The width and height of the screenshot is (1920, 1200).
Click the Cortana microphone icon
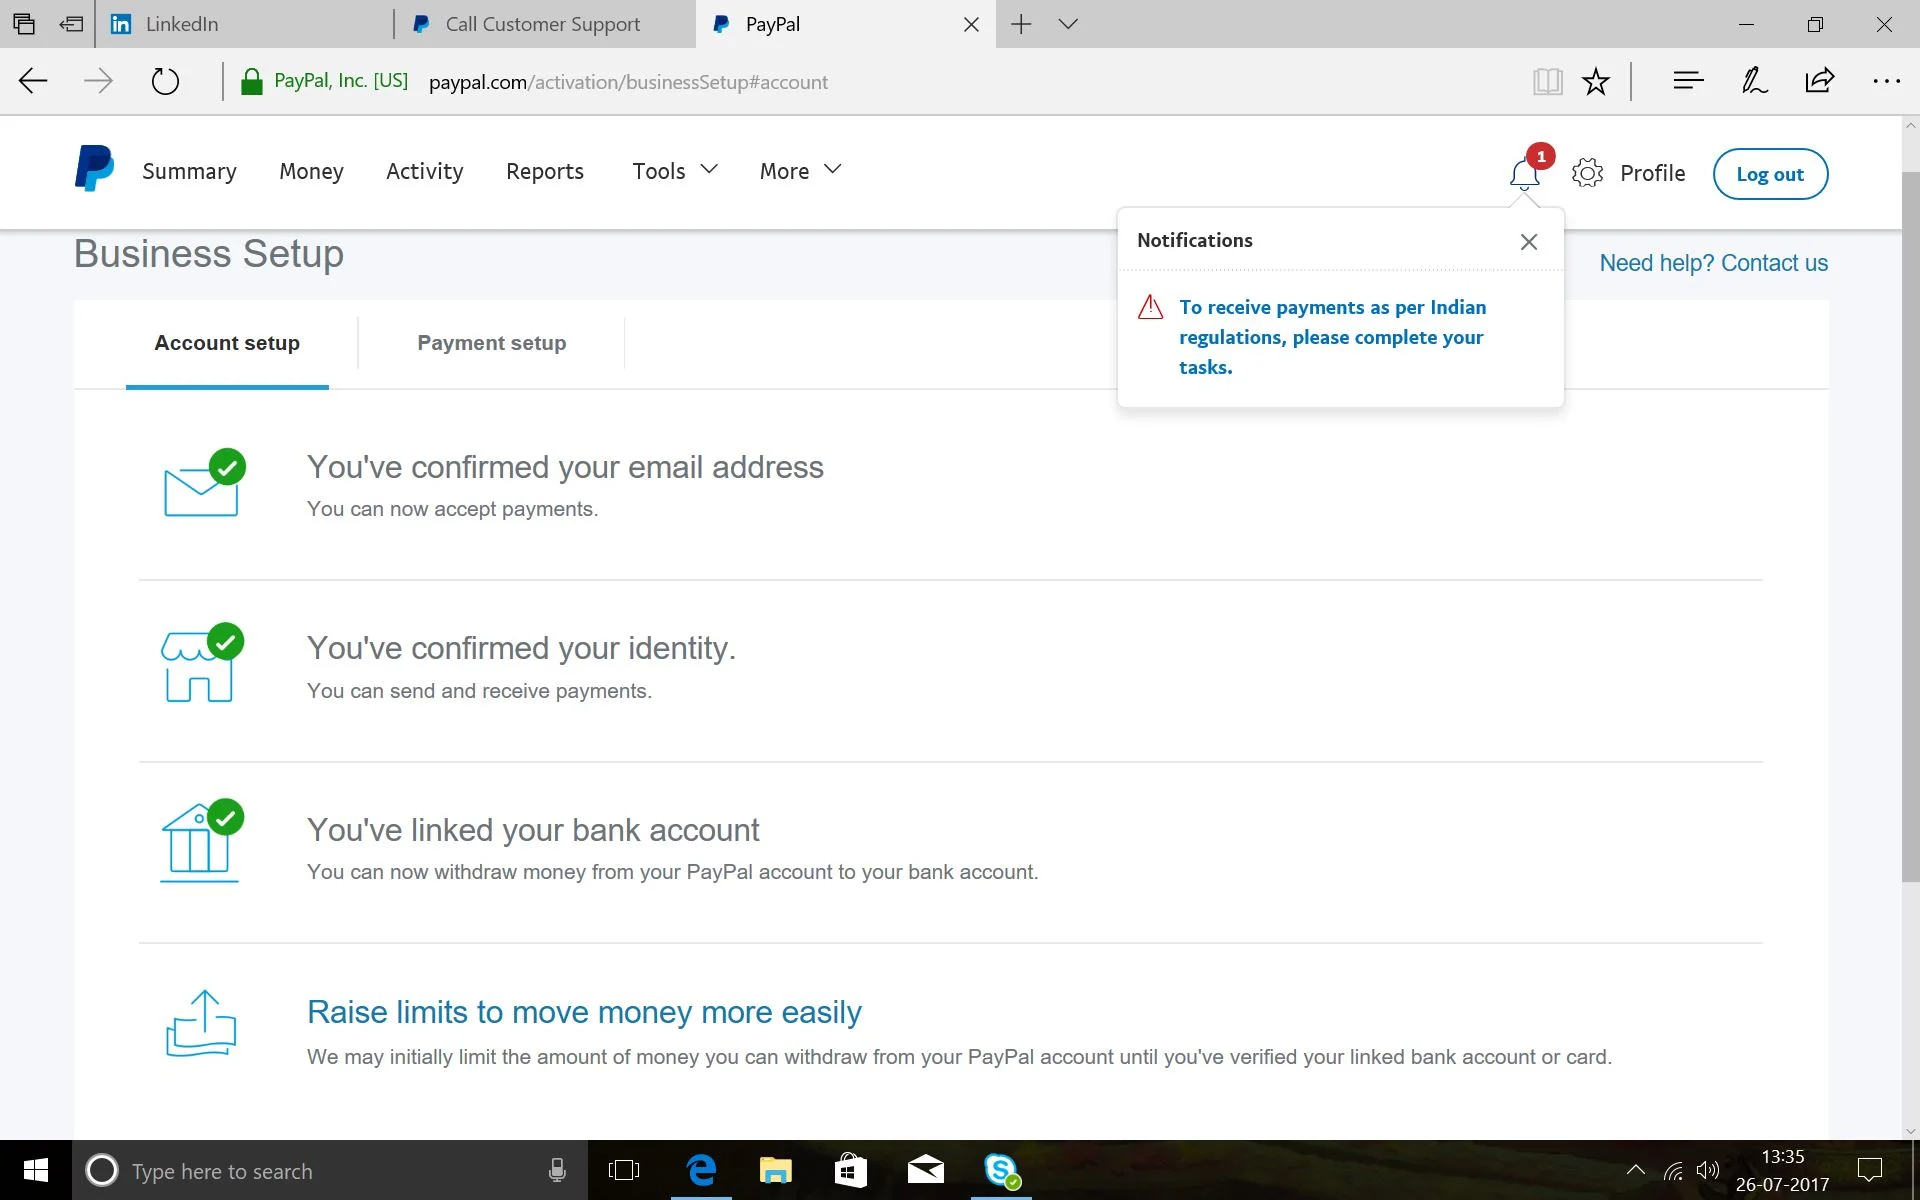557,1170
